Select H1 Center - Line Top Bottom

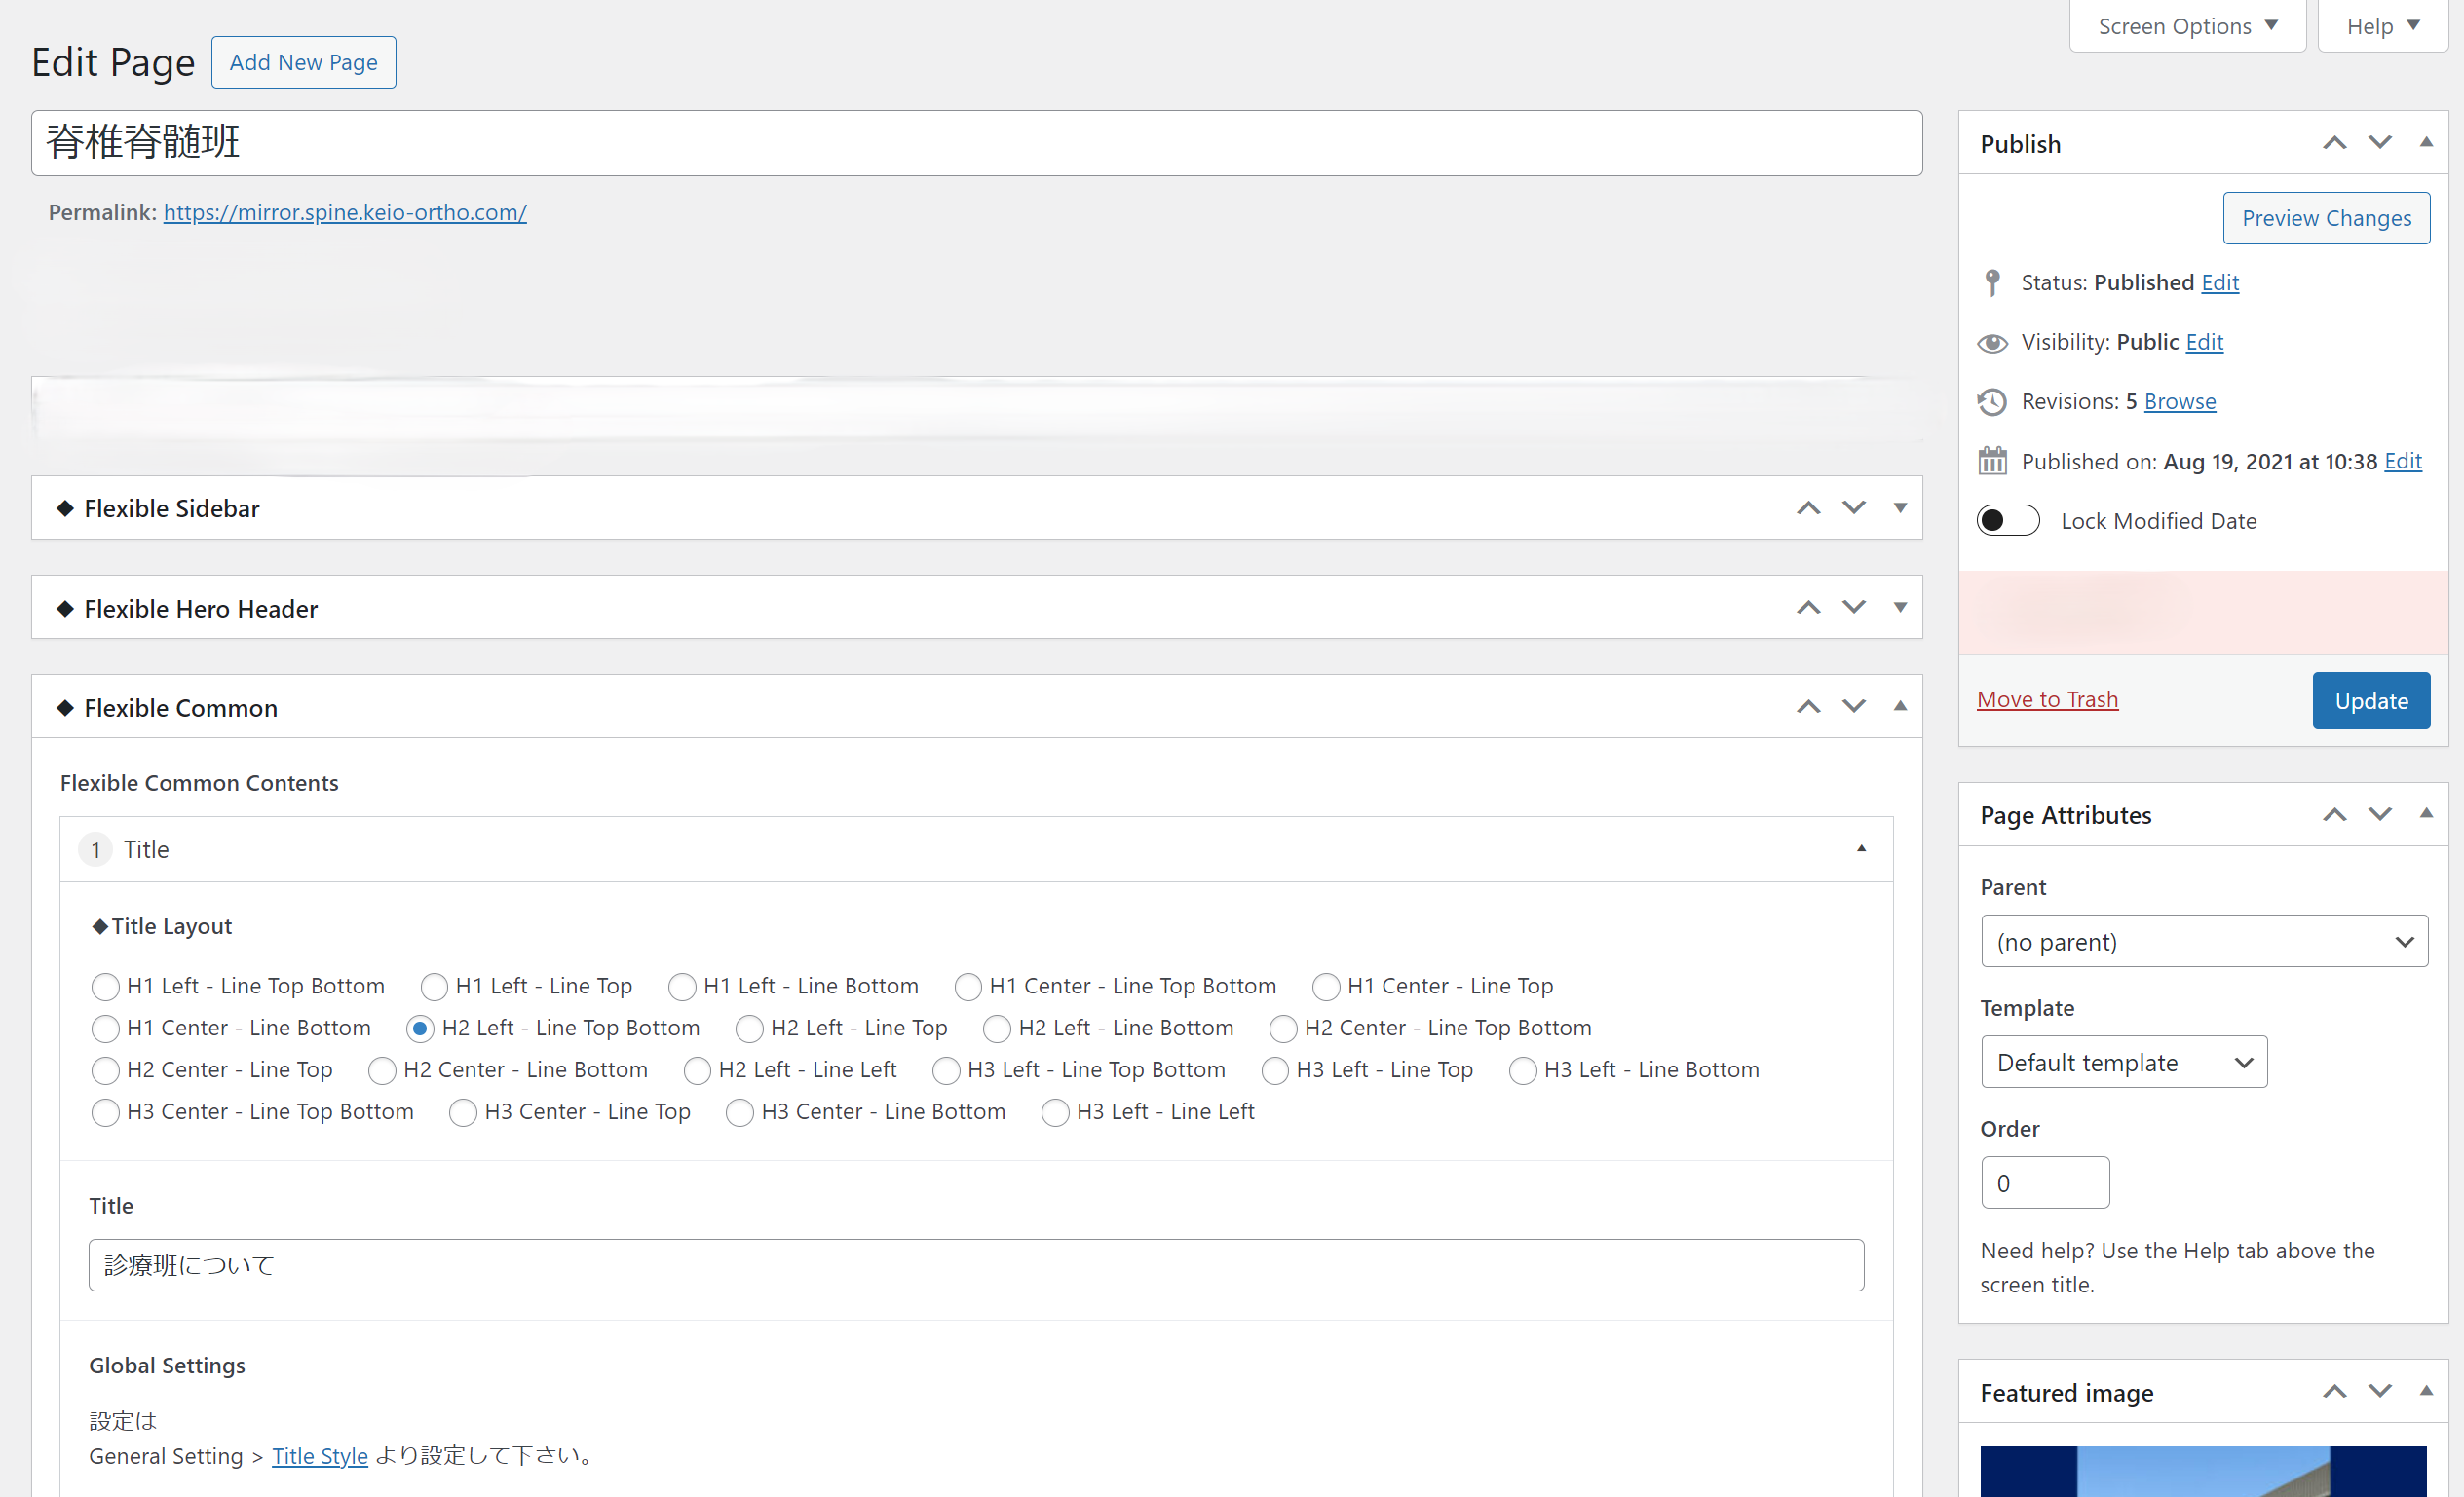click(968, 987)
